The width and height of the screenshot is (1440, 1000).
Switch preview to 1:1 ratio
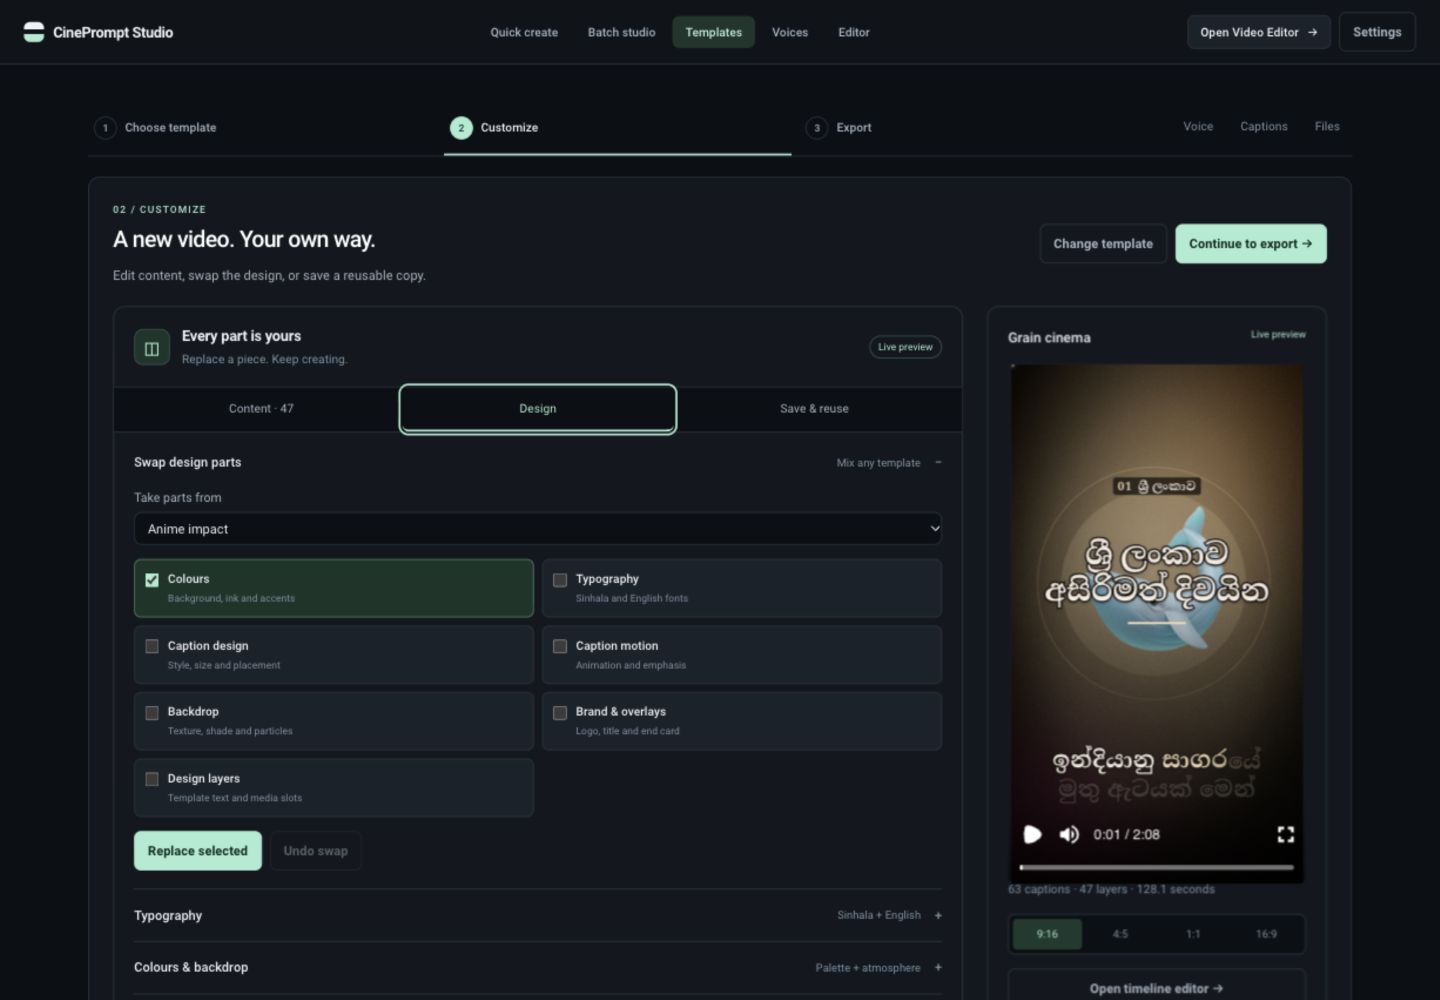[1193, 934]
